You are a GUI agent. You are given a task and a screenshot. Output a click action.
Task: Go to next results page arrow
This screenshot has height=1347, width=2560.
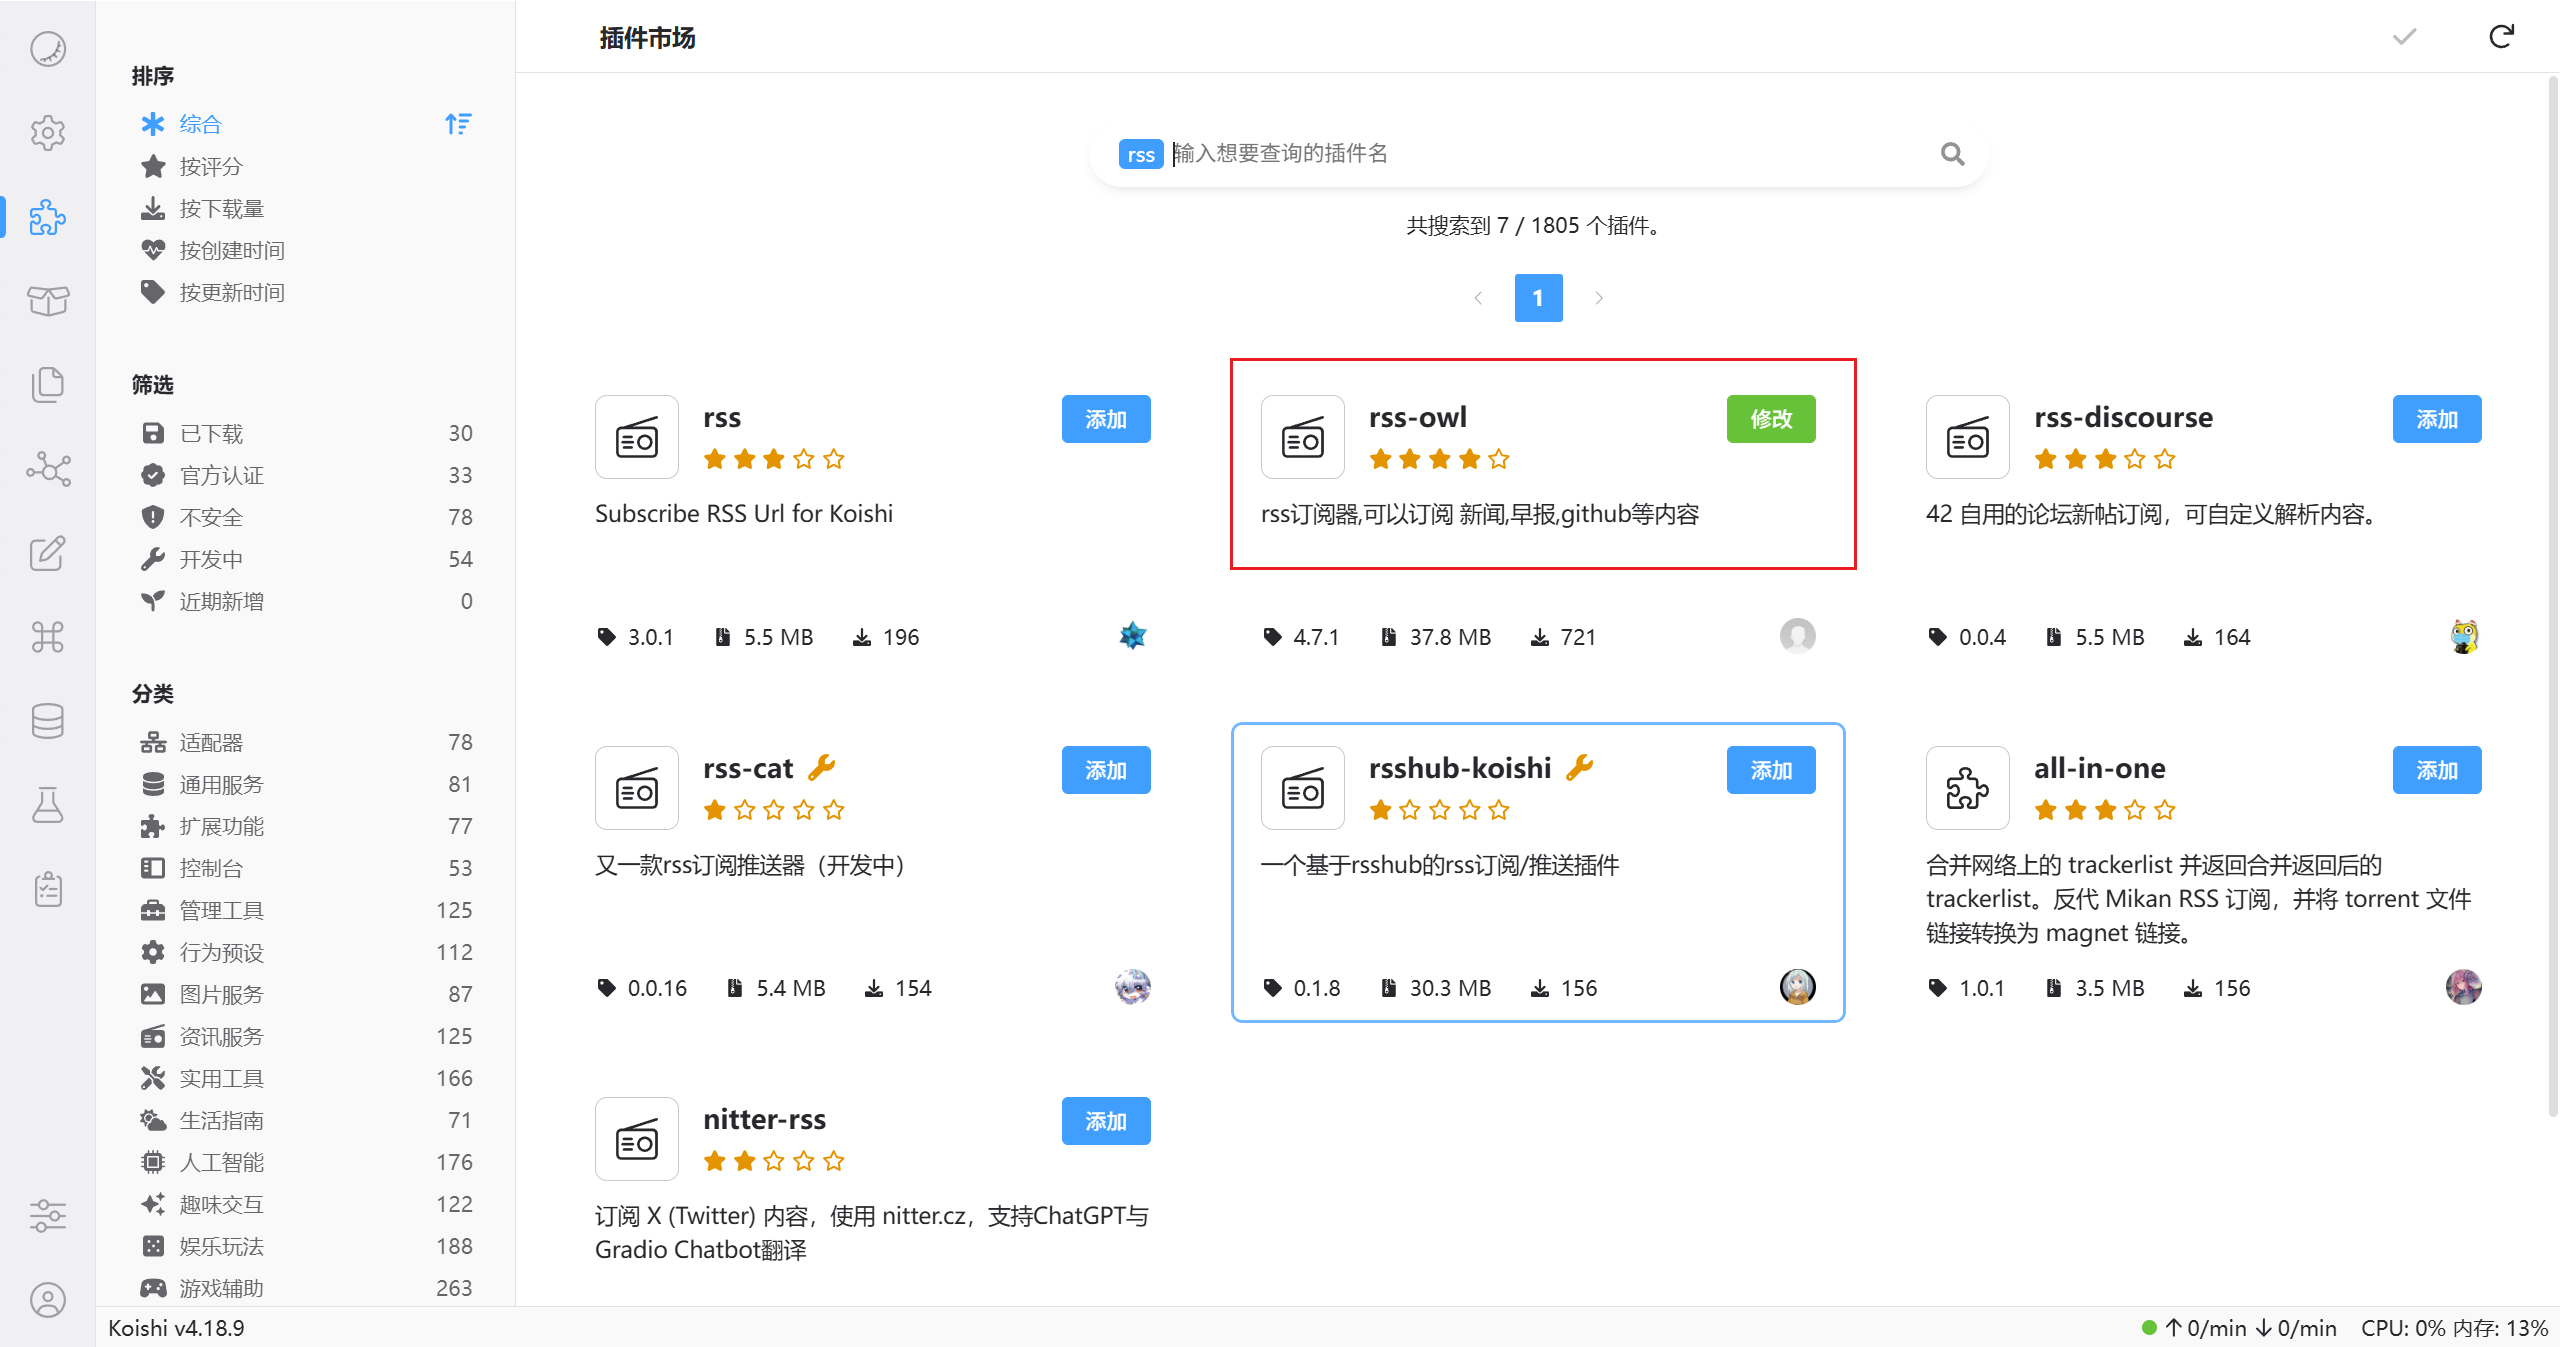[1599, 298]
